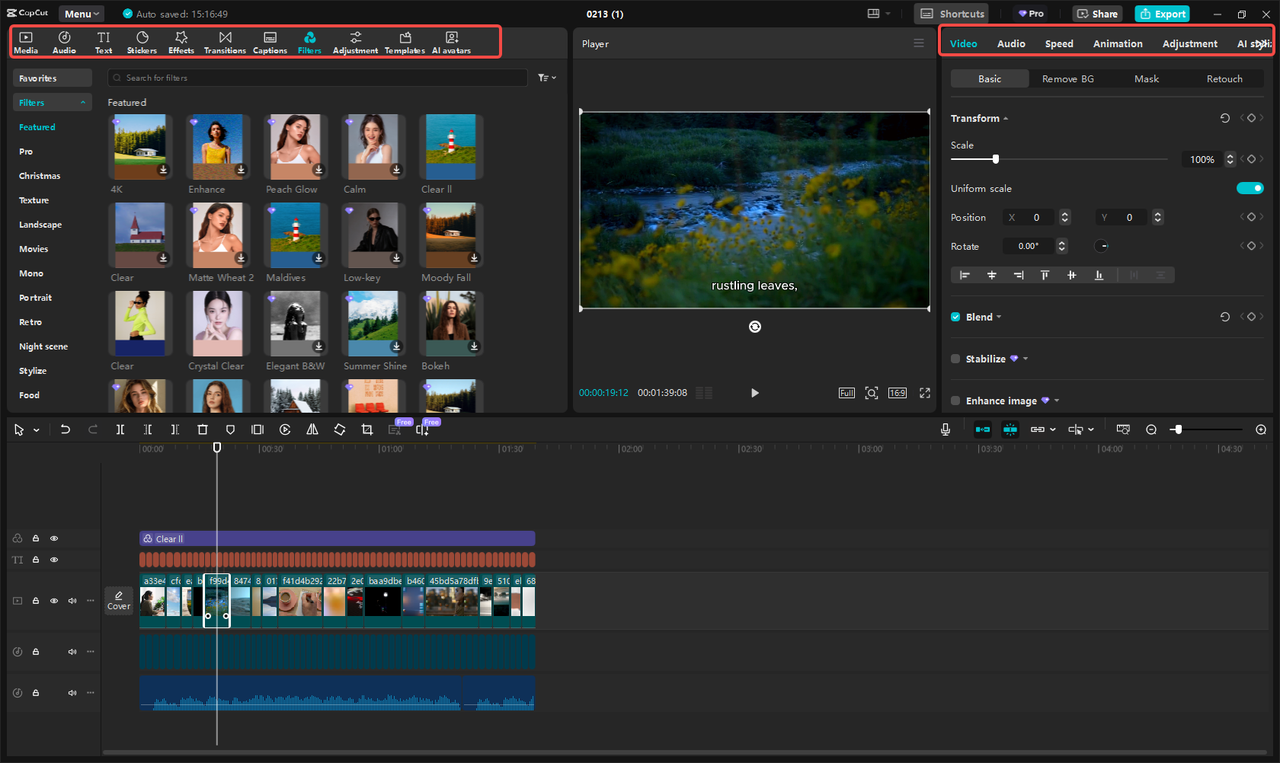
Task: Switch to the Speed tab in the right panel
Action: (1059, 43)
